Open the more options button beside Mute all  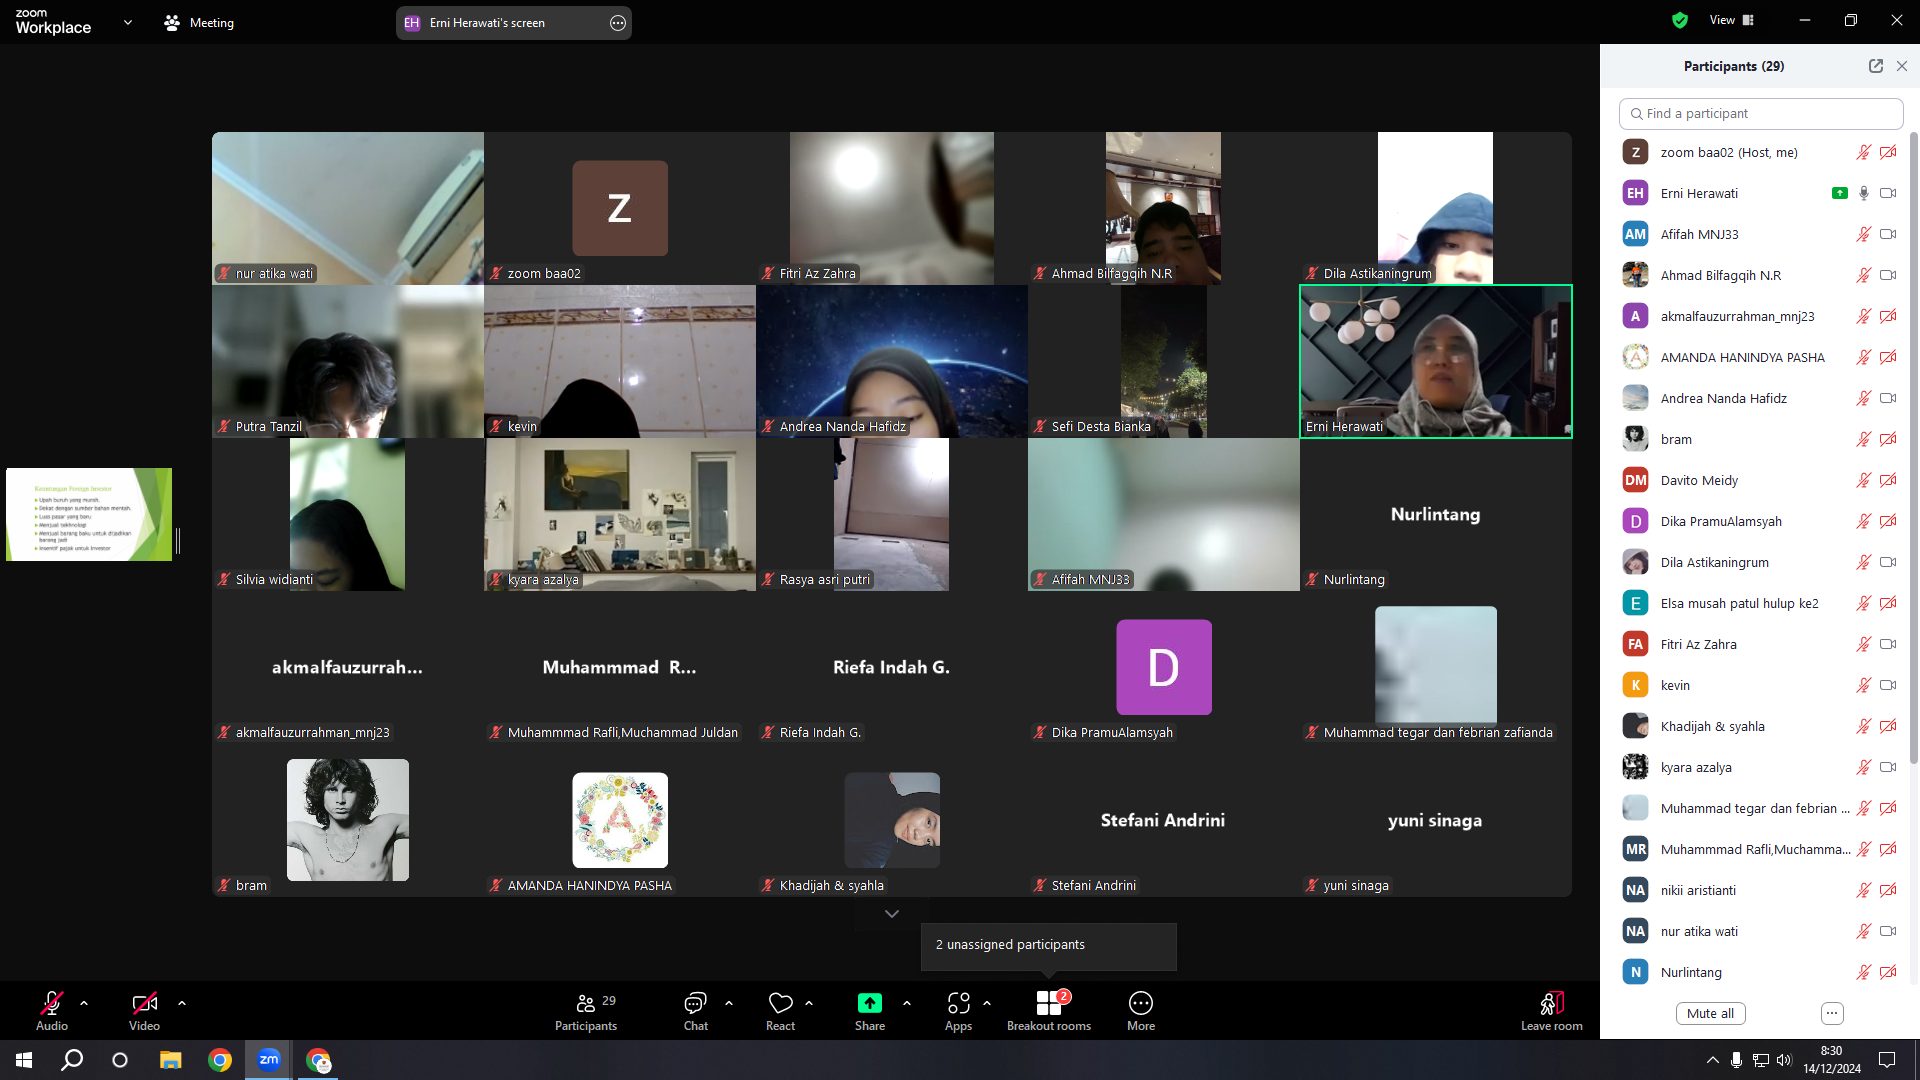pyautogui.click(x=1832, y=1013)
